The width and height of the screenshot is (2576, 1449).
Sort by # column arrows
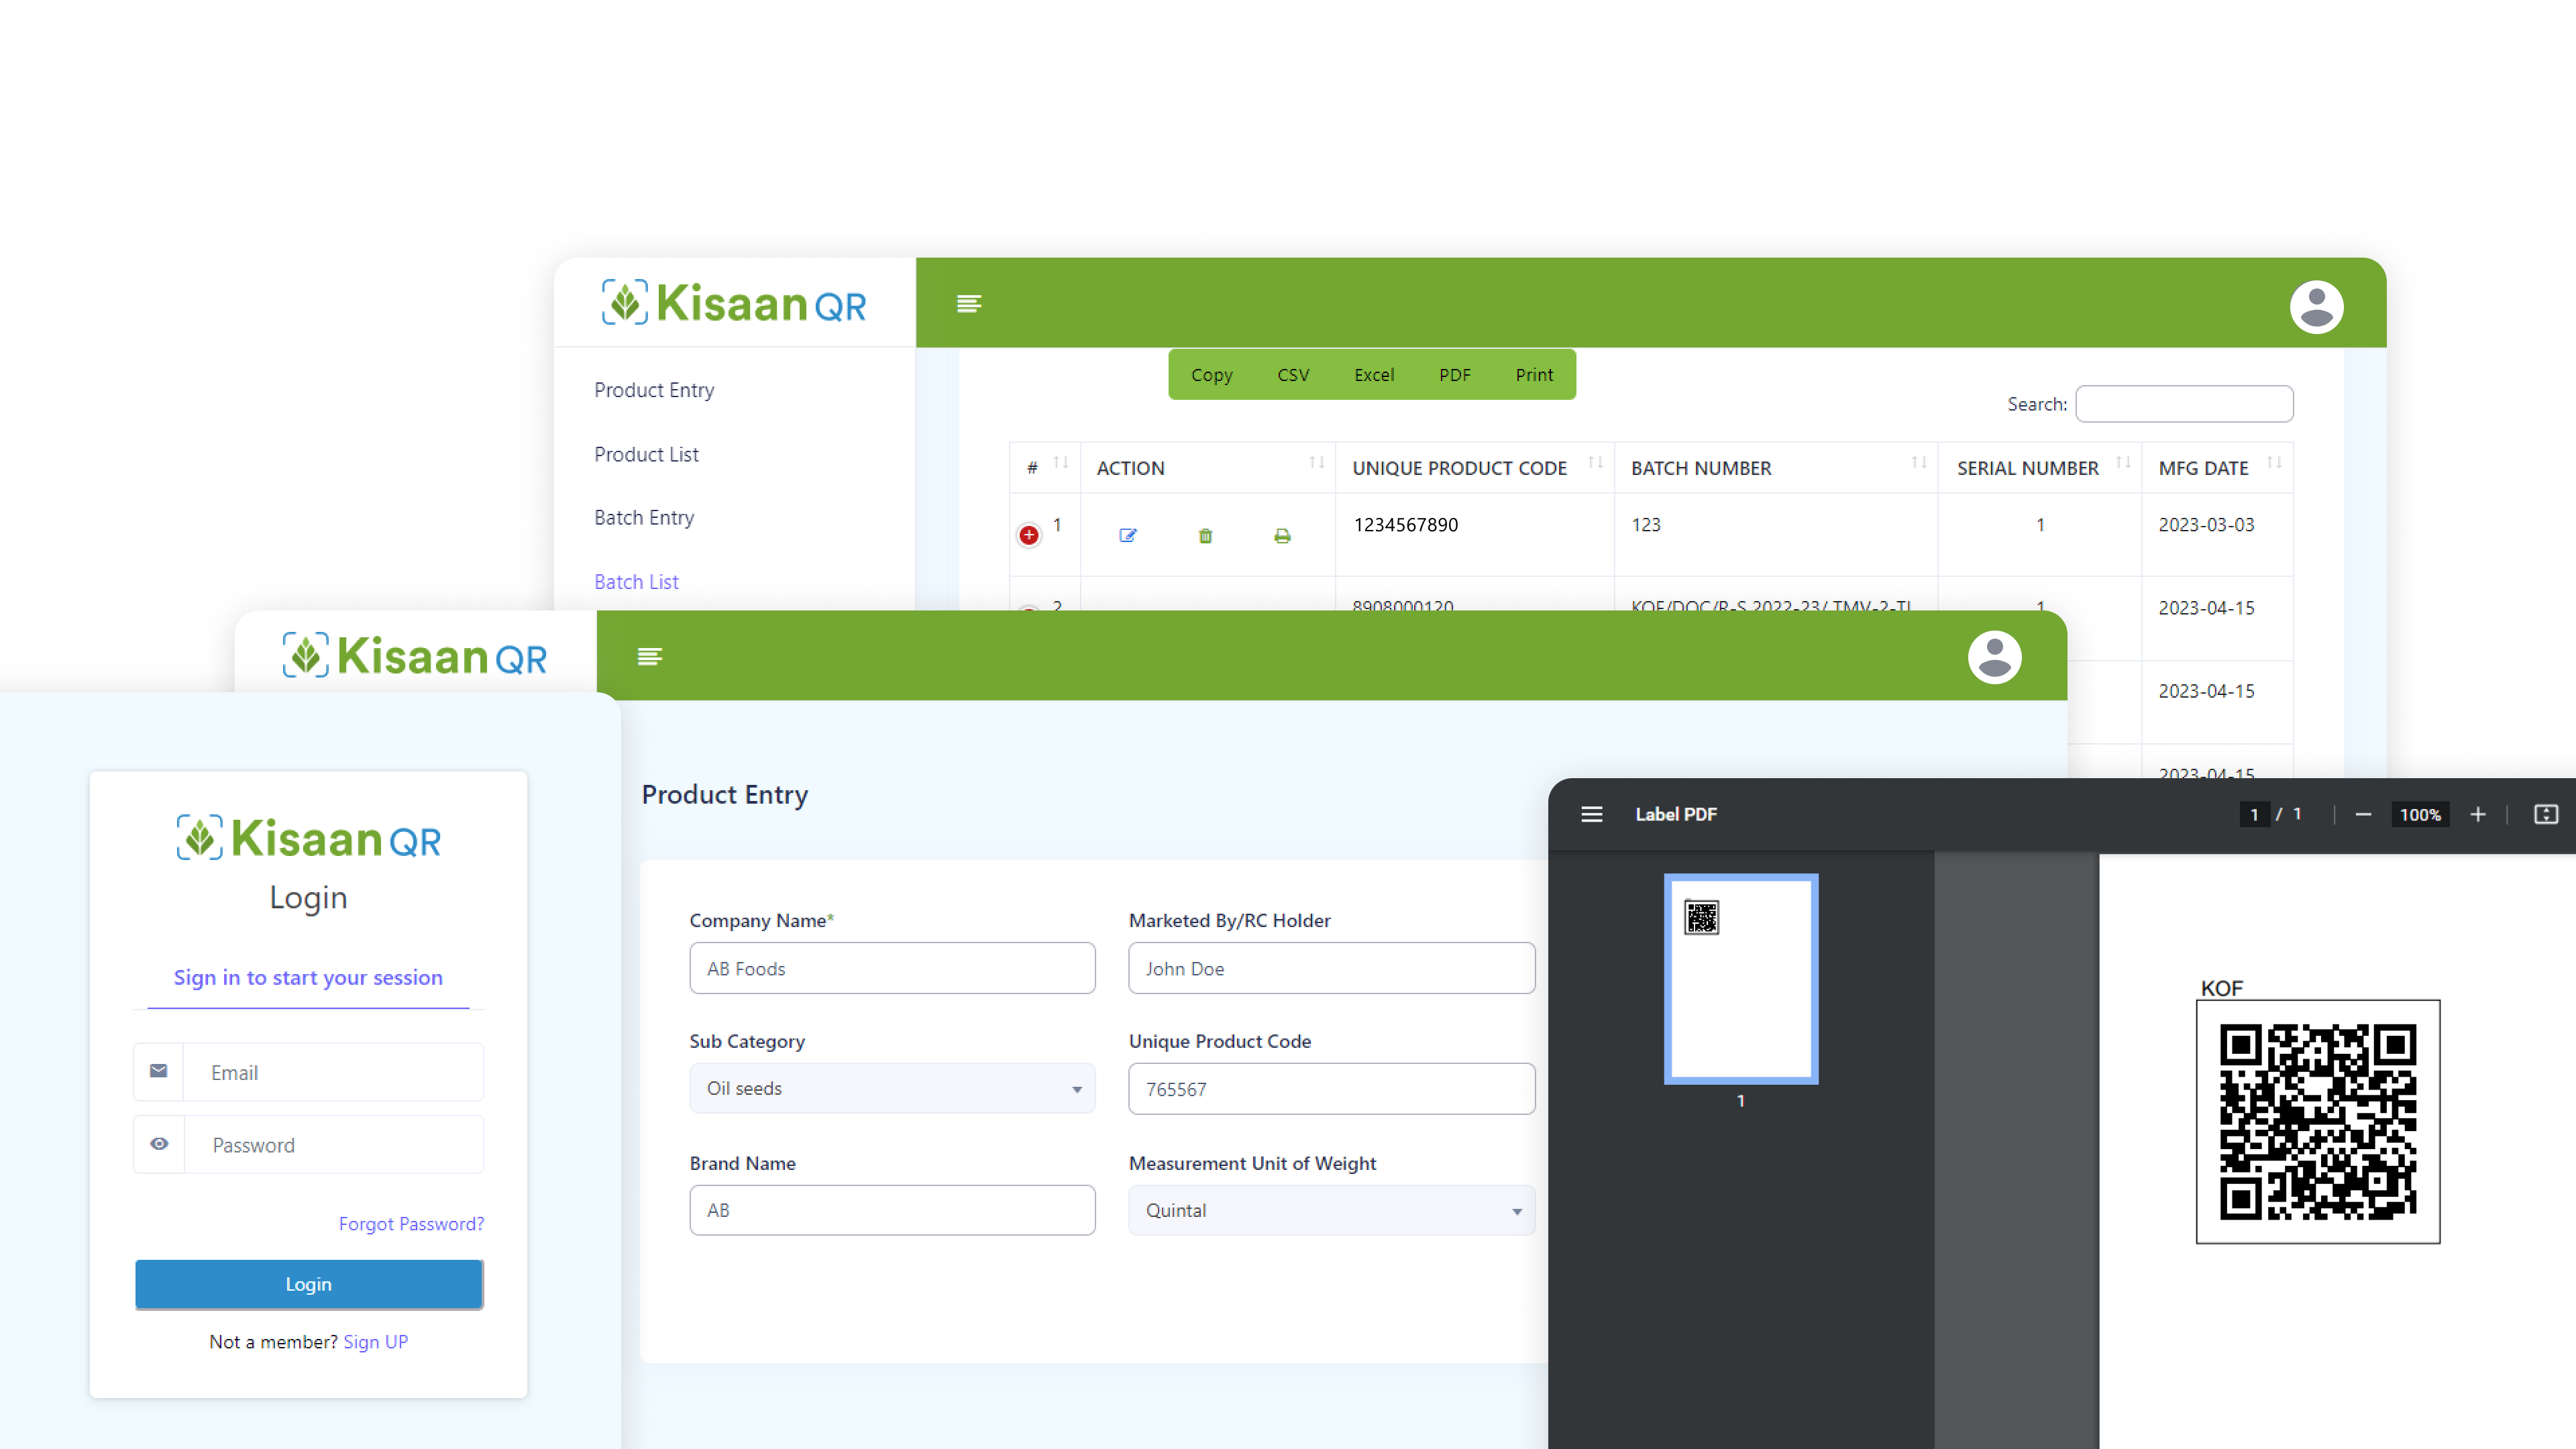1061,463
